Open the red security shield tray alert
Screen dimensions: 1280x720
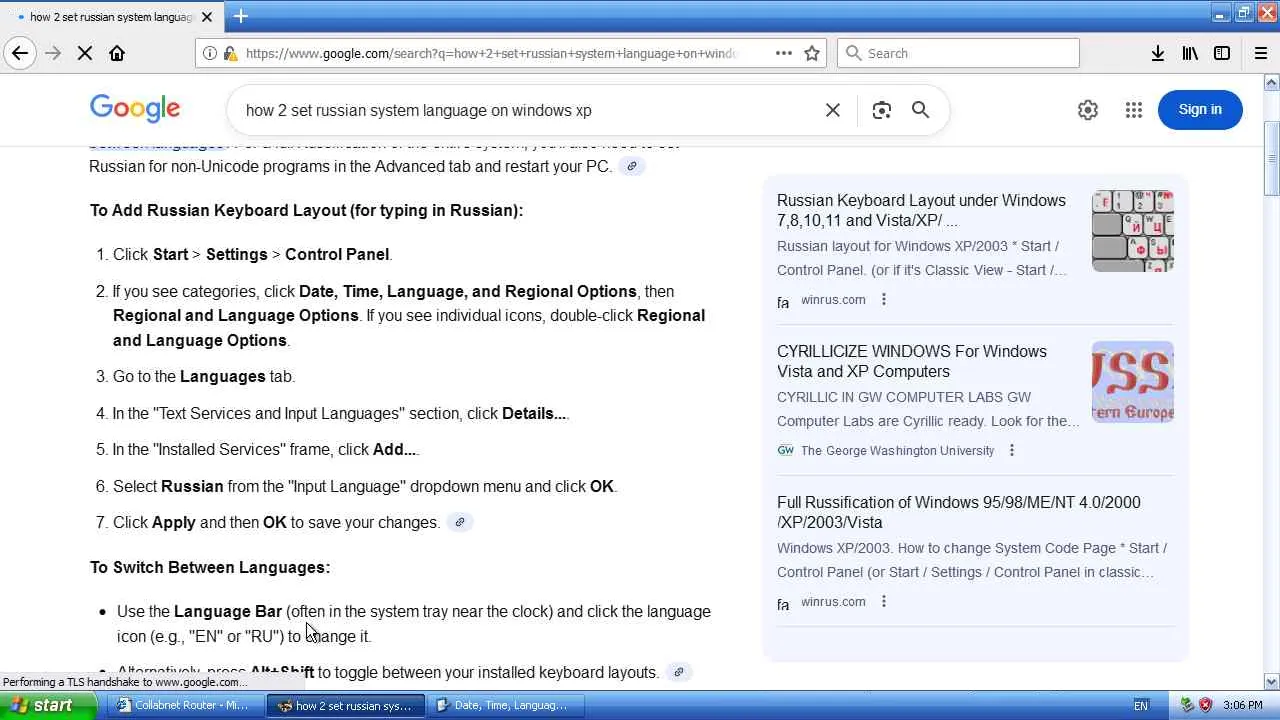click(x=1206, y=705)
